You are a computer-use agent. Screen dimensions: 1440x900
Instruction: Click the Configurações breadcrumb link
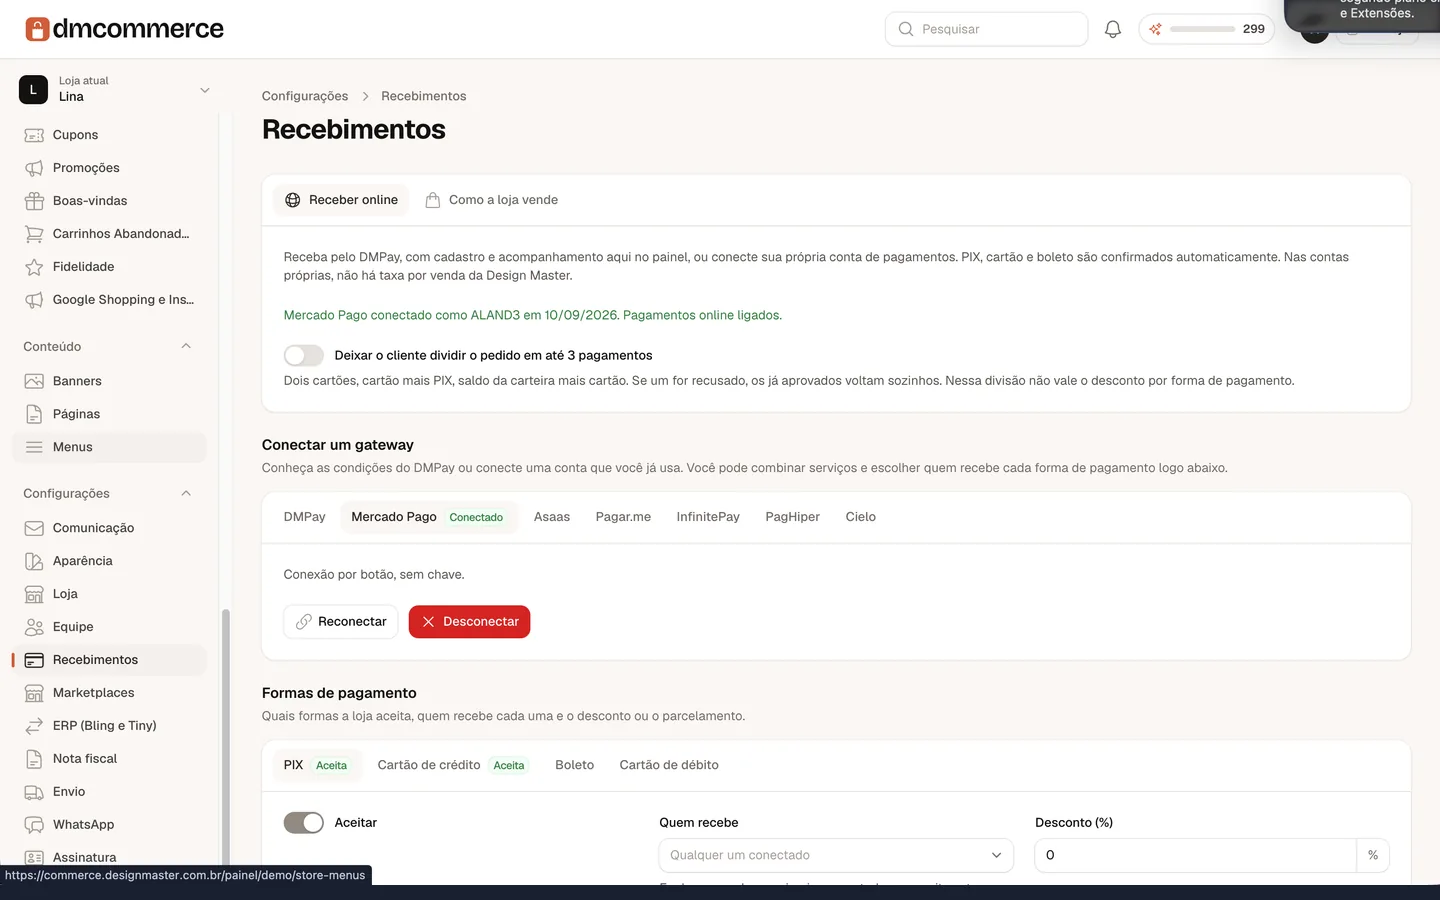305,96
